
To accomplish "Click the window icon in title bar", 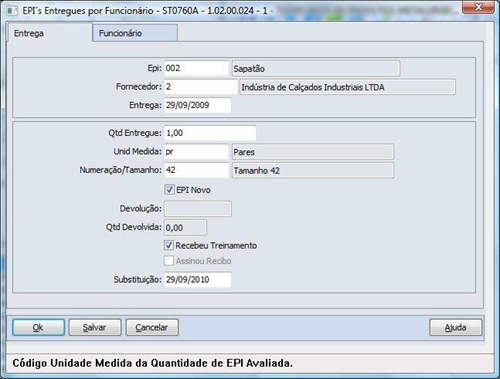I will [12, 11].
